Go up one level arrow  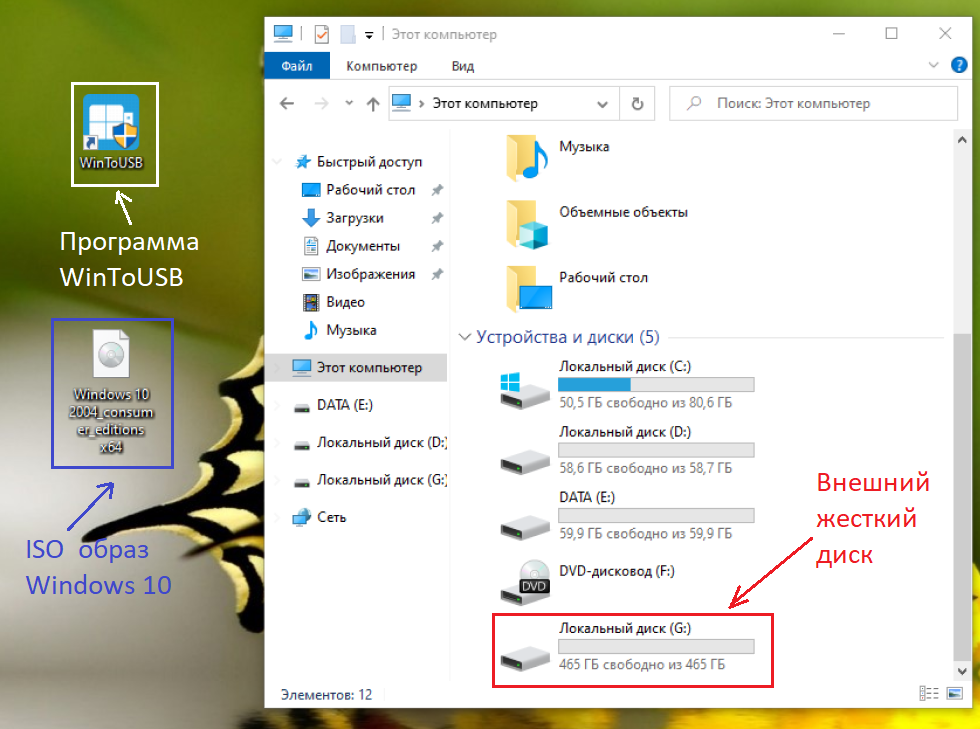click(x=372, y=104)
